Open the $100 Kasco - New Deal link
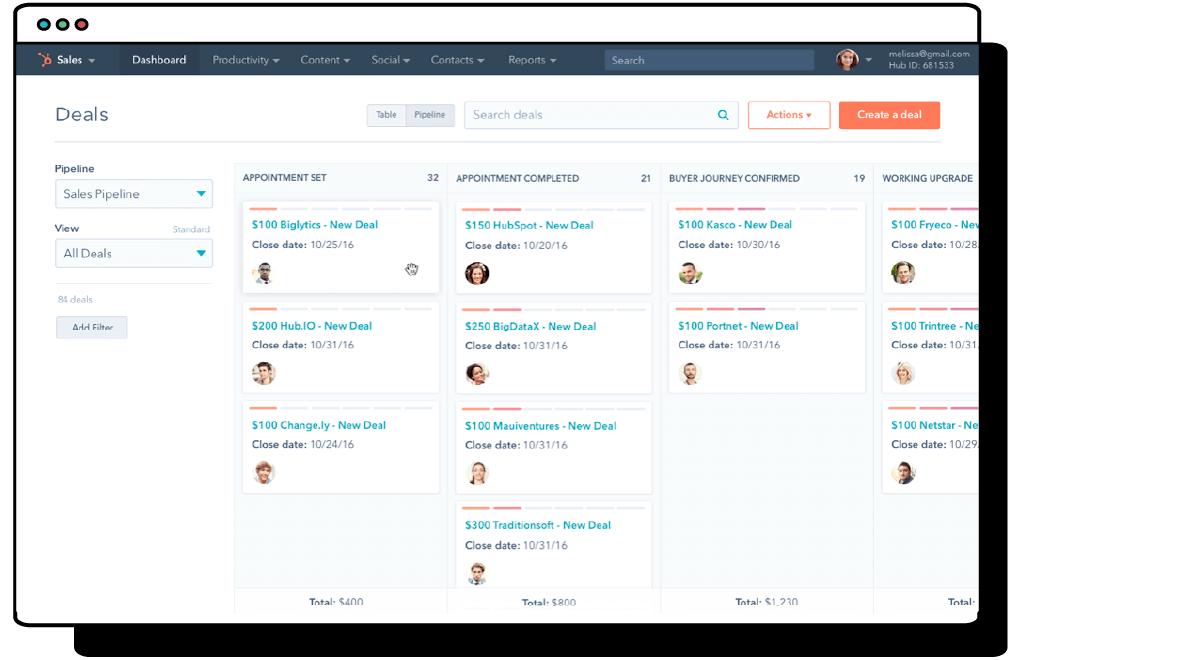Screen dimensions: 1201x660 tap(735, 225)
